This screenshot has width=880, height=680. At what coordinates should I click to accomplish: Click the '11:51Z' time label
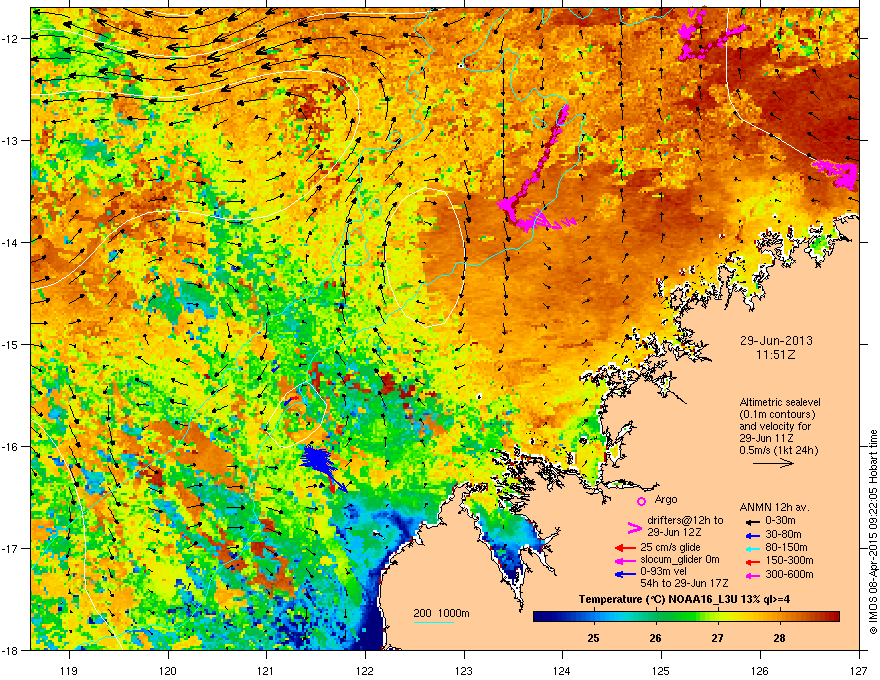pos(776,355)
